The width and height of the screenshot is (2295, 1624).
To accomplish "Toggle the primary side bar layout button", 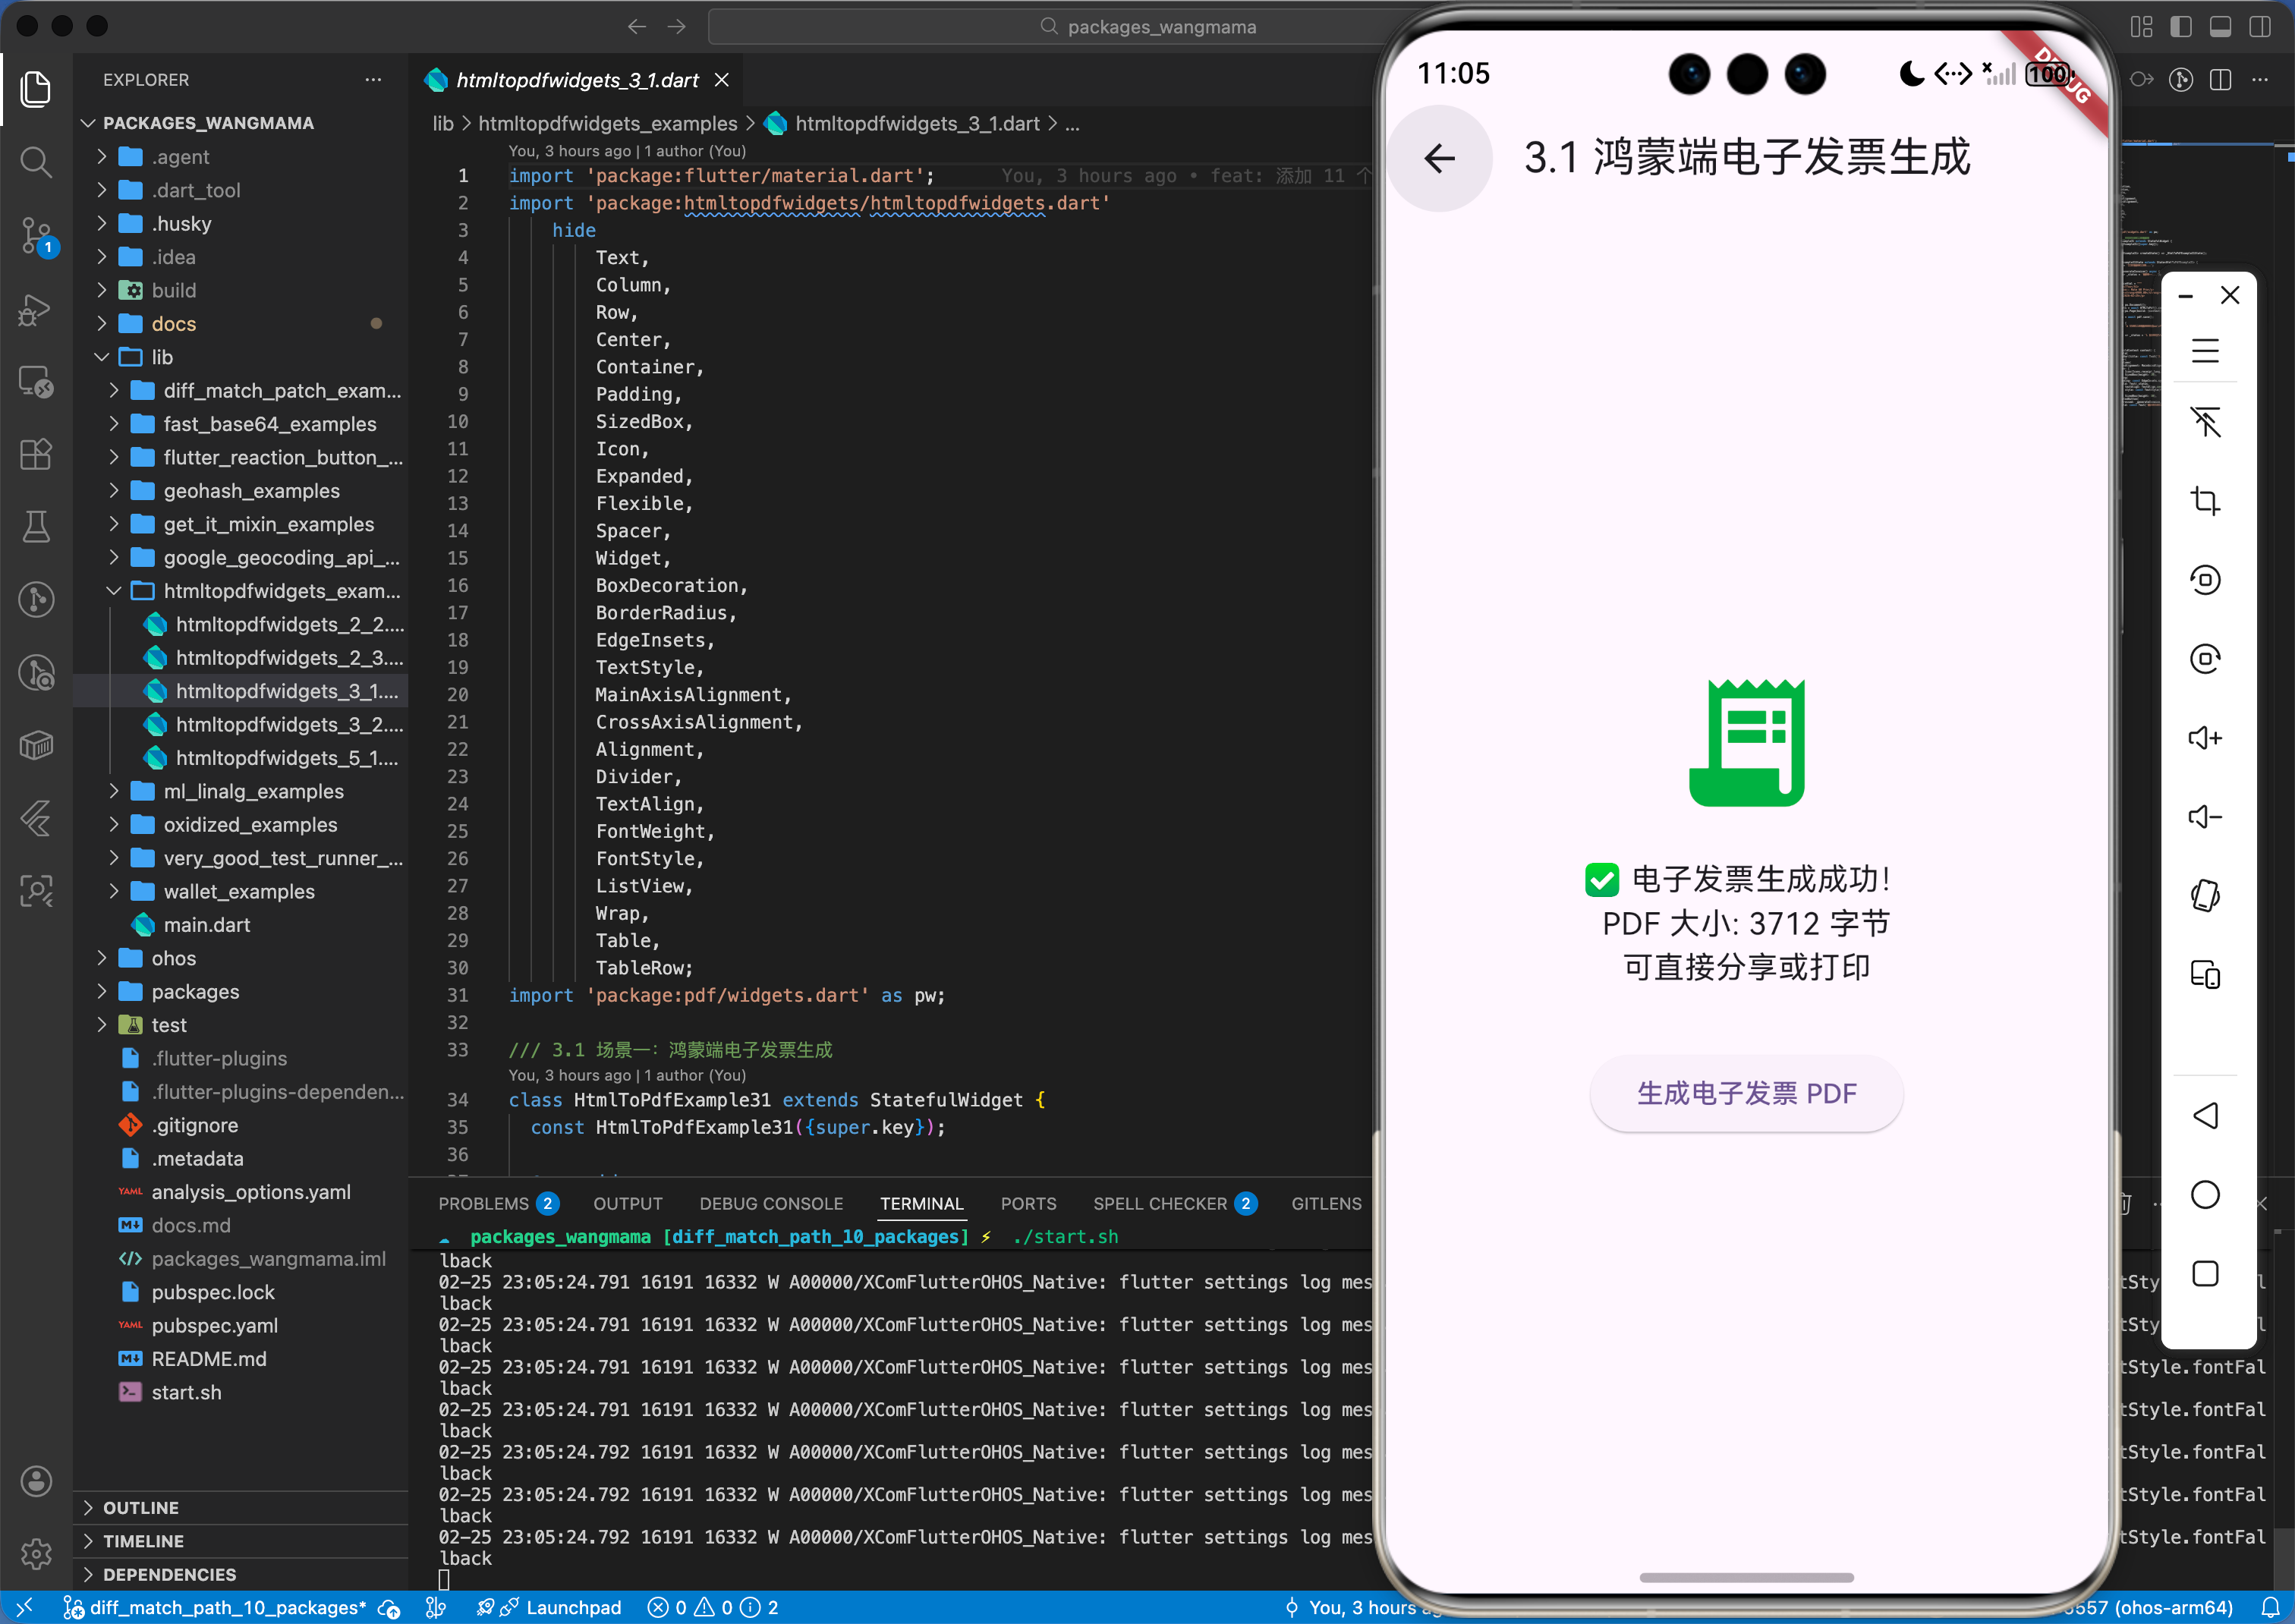I will click(2180, 27).
